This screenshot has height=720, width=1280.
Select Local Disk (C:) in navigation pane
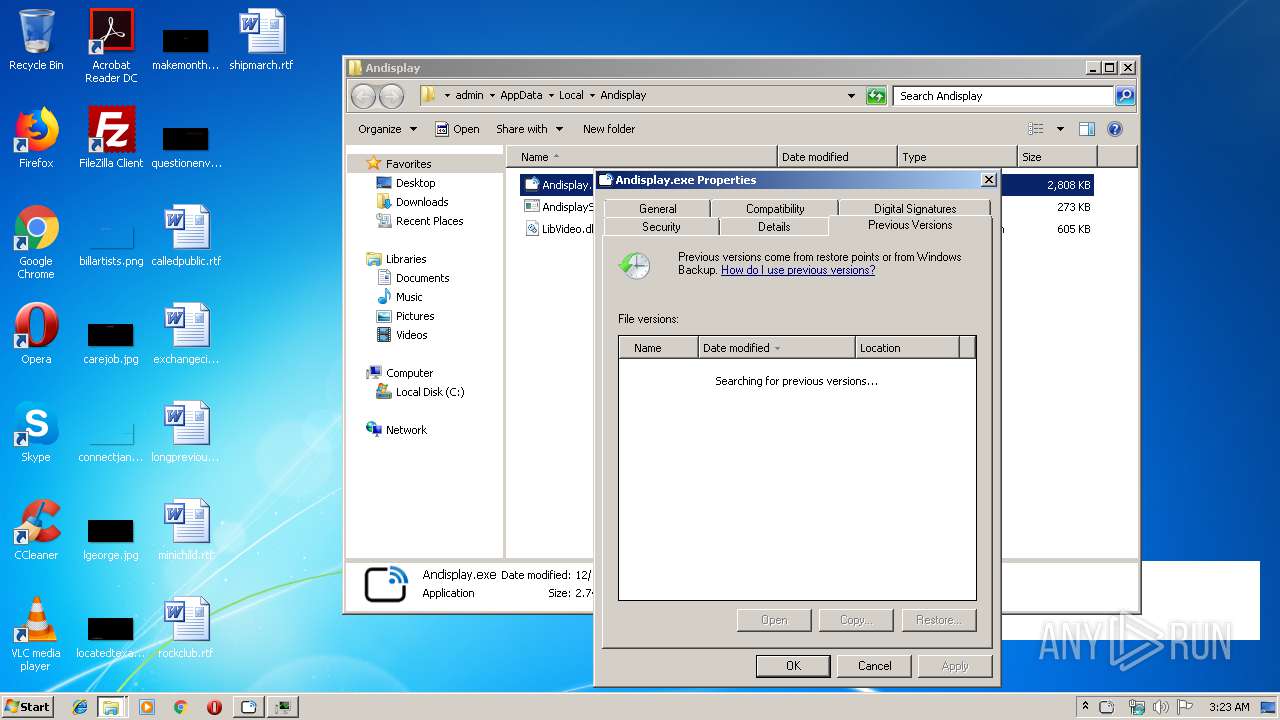[429, 392]
